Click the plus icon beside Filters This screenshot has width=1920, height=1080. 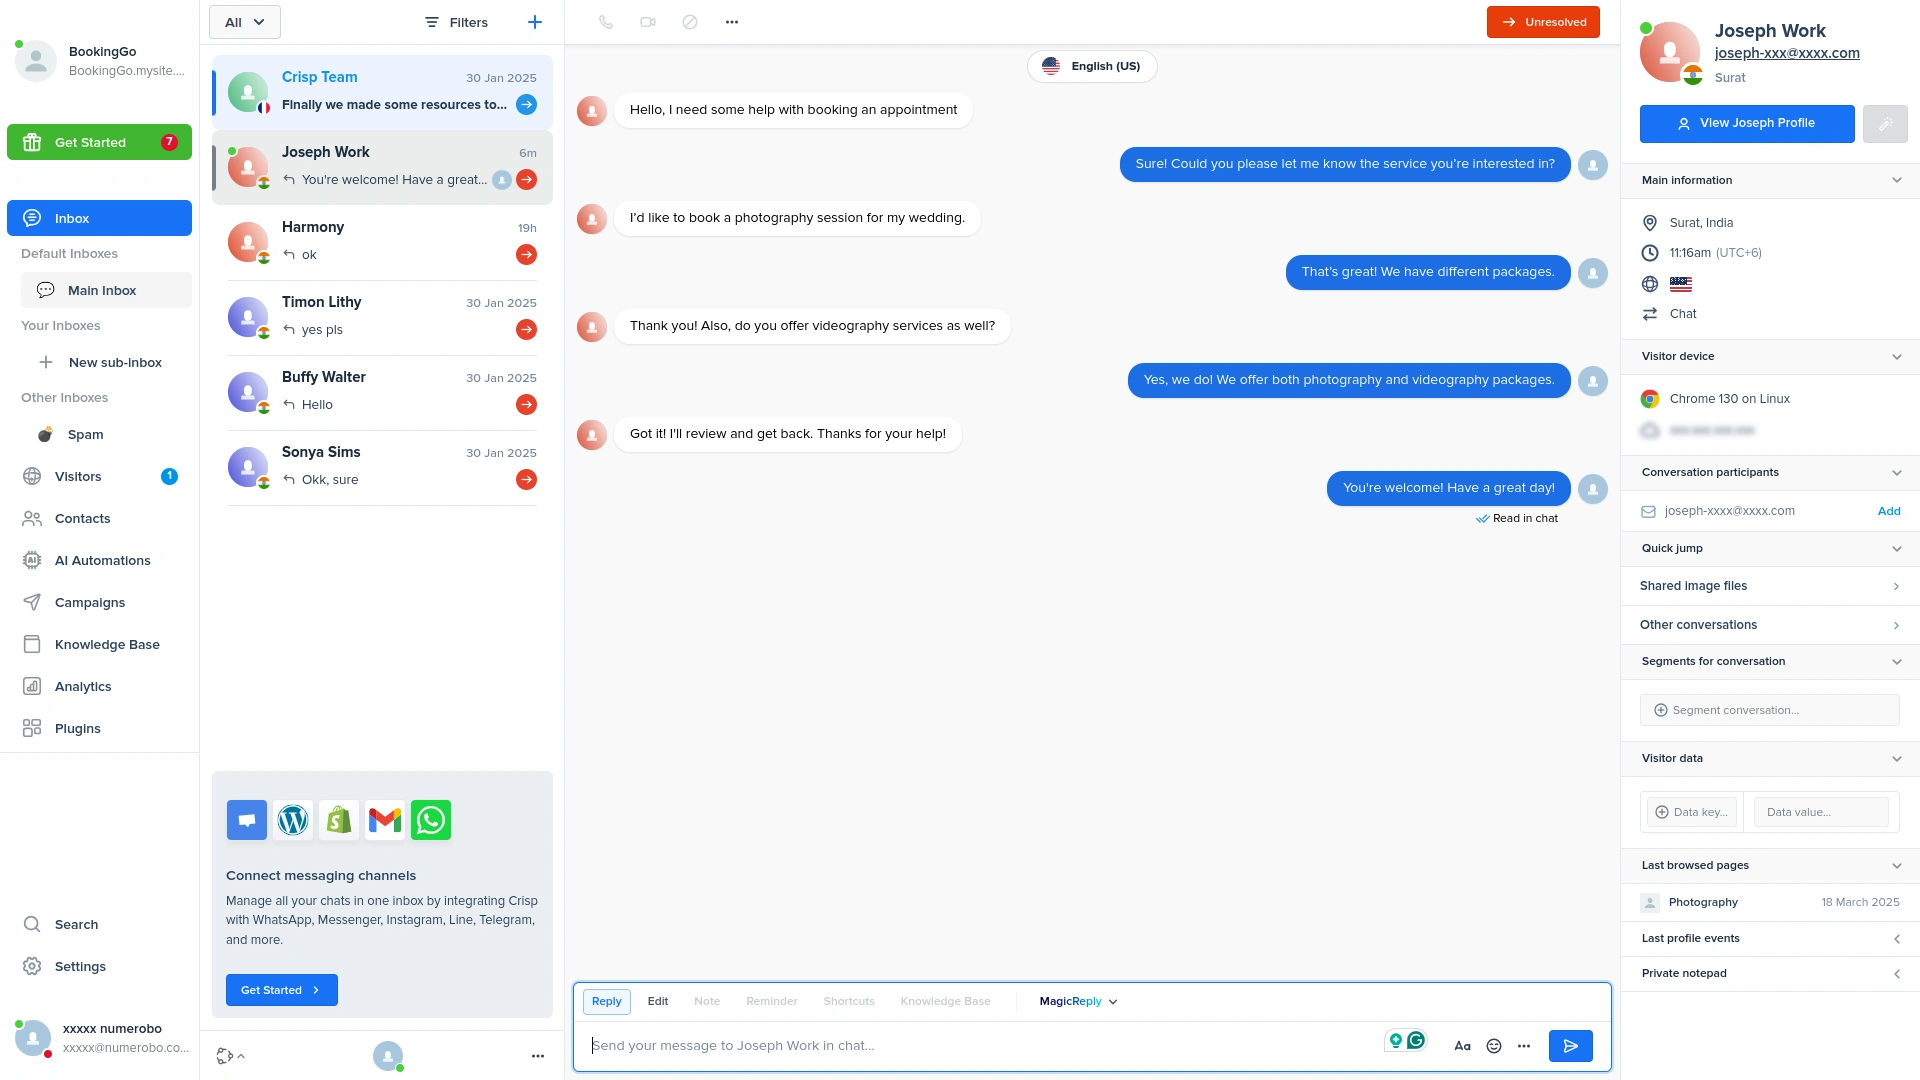coord(535,22)
